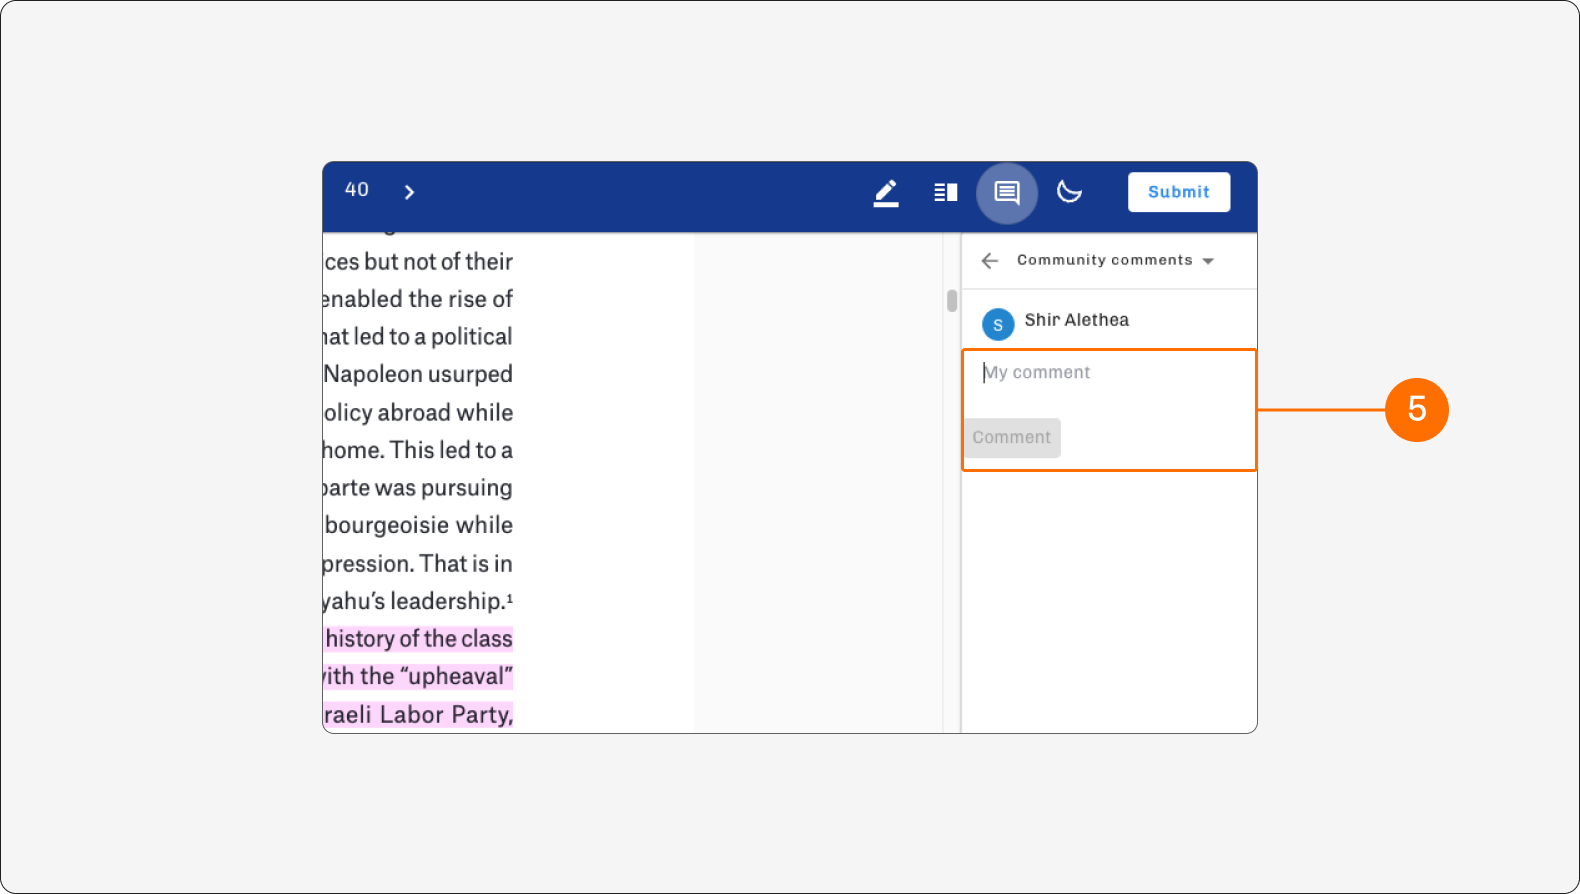Expand the Community comments dropdown arrow

click(x=1208, y=261)
